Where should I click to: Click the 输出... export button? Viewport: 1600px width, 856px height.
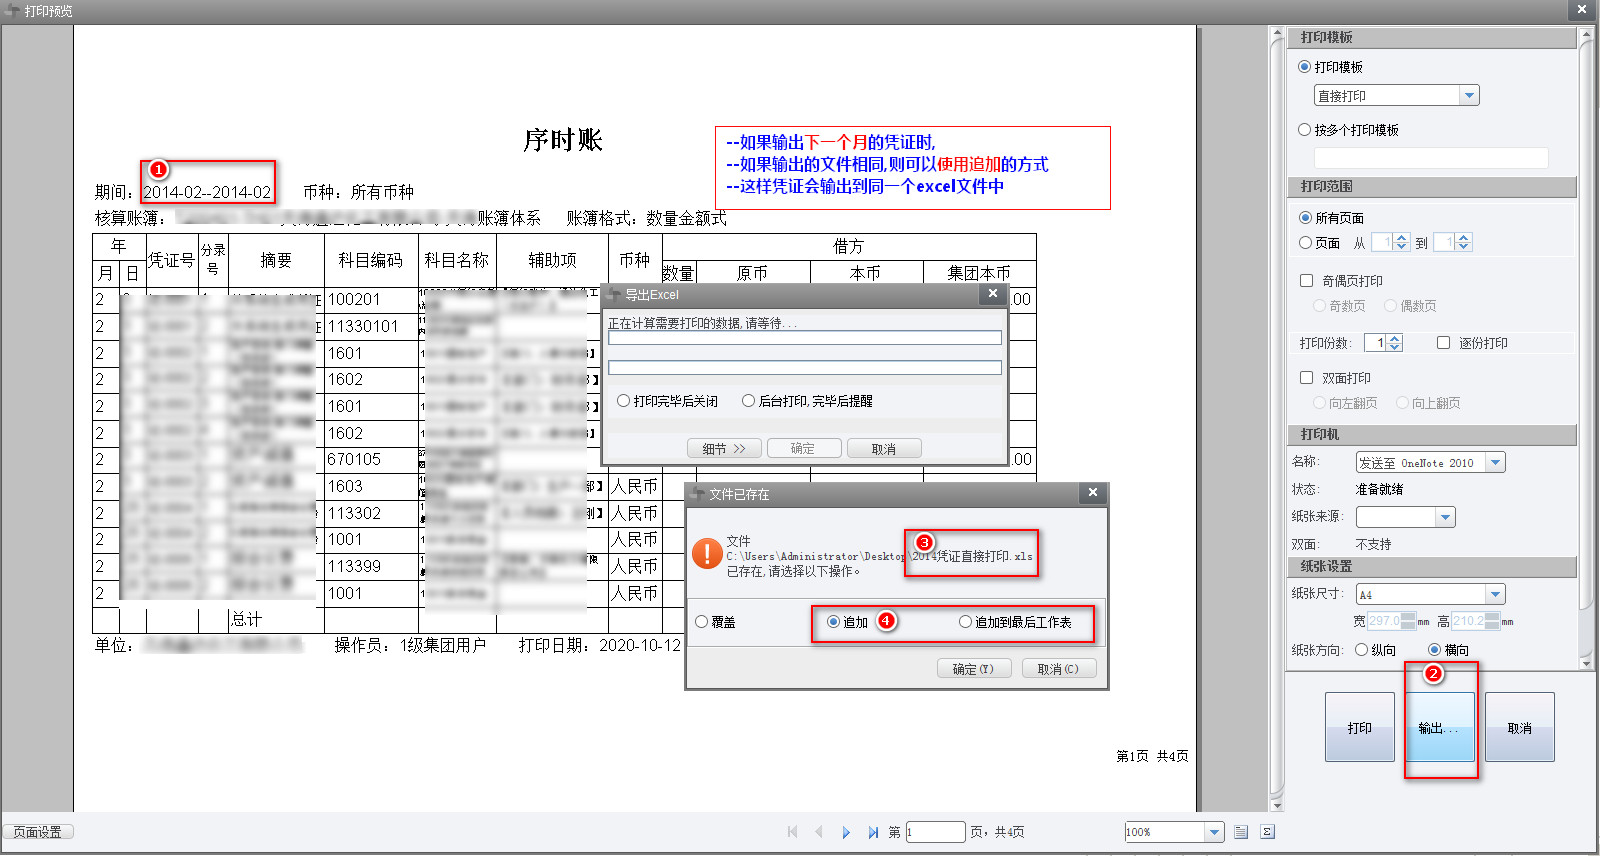1439,728
